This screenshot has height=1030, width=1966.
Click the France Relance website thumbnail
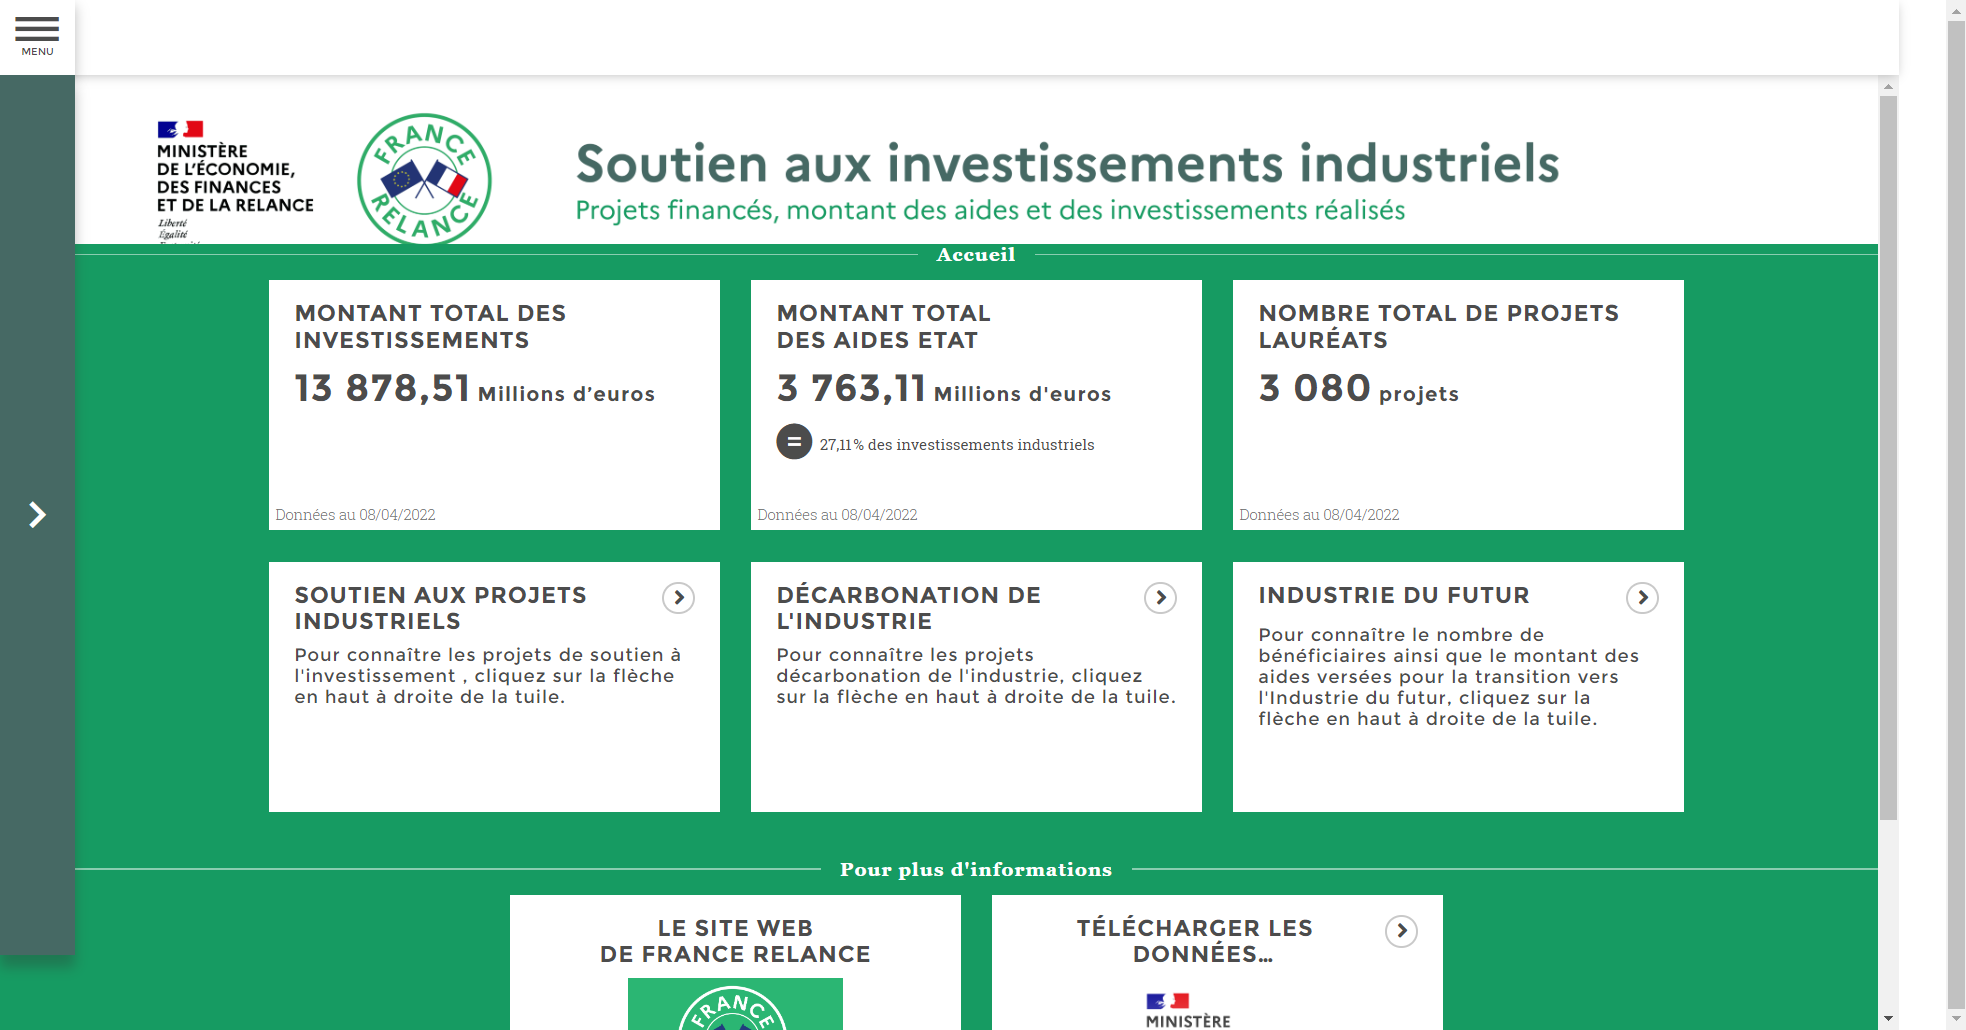point(735,1005)
